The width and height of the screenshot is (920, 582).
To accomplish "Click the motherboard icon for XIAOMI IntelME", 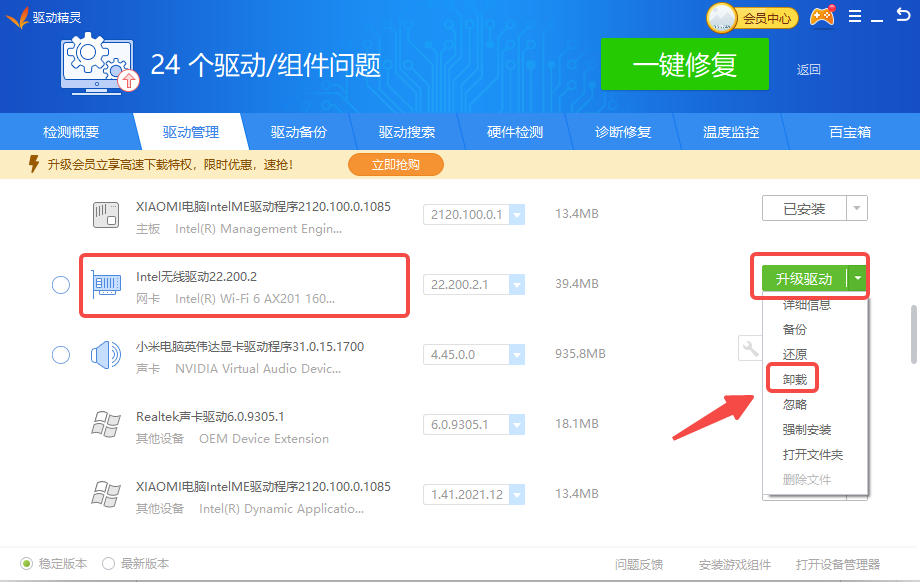I will coord(107,215).
